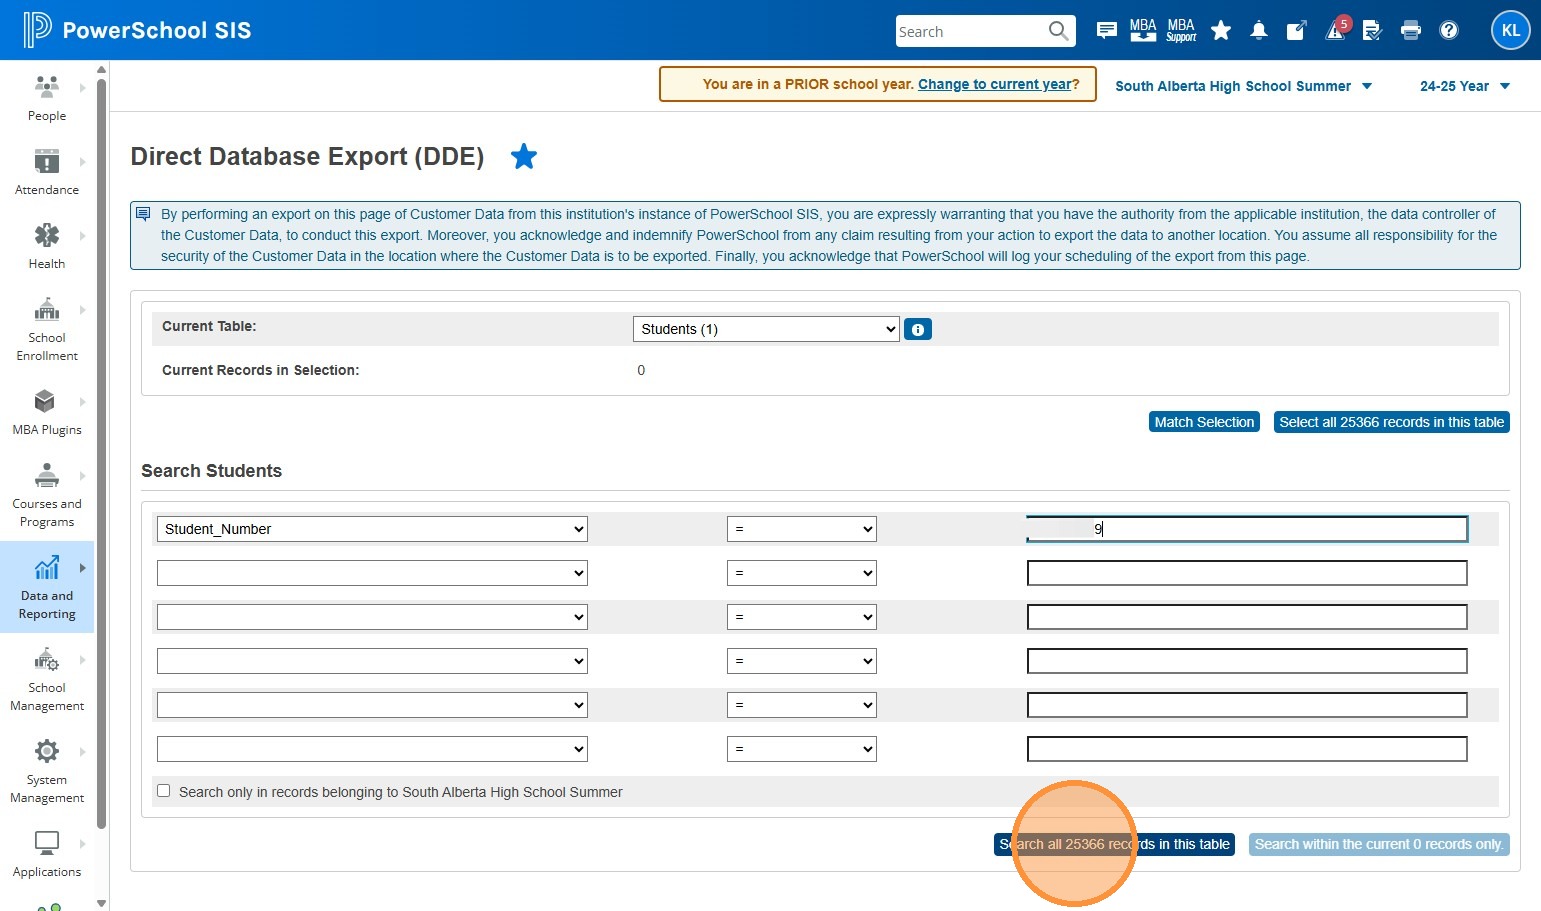Screen dimensions: 1541x911
Task: Open the System Management navigation menu
Action: (x=47, y=771)
